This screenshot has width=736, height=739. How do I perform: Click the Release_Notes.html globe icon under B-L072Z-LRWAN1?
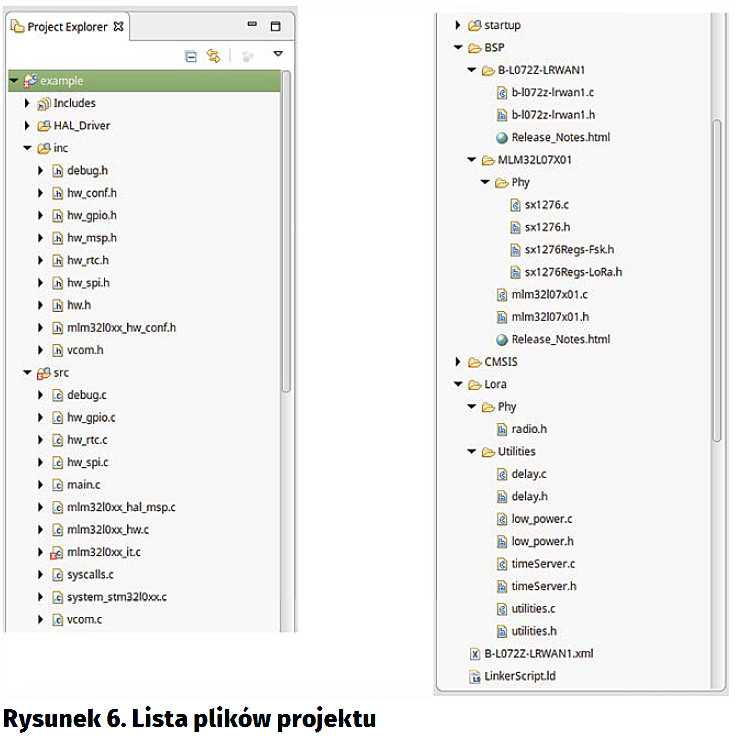[502, 137]
